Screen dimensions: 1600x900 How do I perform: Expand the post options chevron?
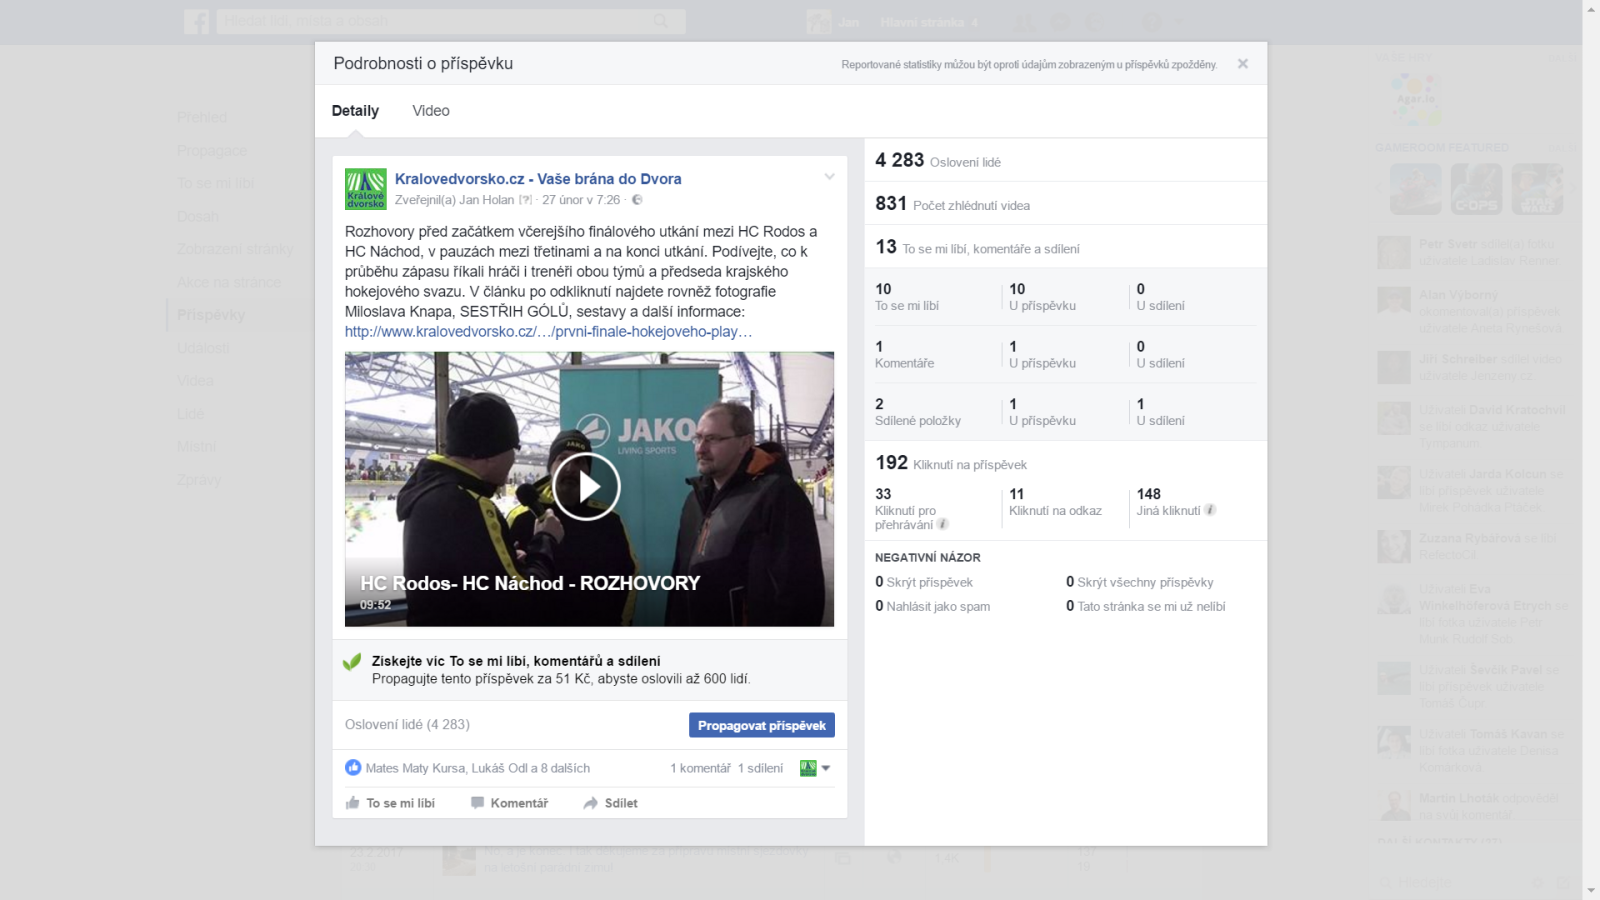tap(829, 177)
